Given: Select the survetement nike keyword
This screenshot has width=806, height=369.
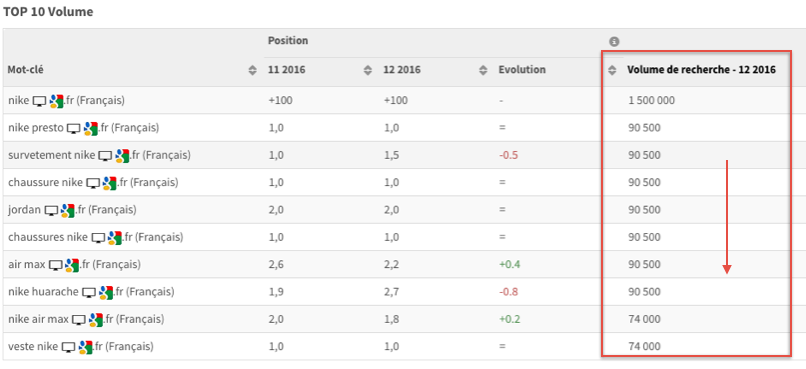Looking at the screenshot, I should [x=51, y=155].
